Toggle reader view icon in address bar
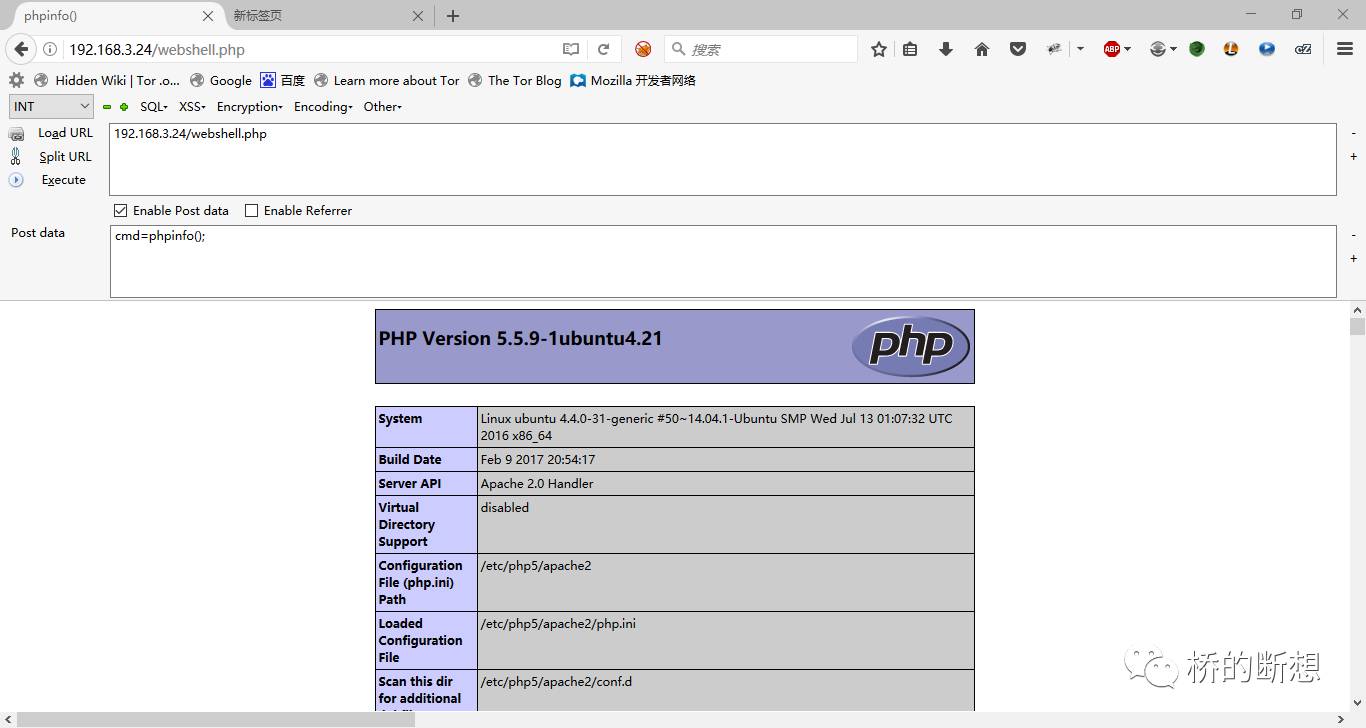The width and height of the screenshot is (1366, 728). point(571,49)
